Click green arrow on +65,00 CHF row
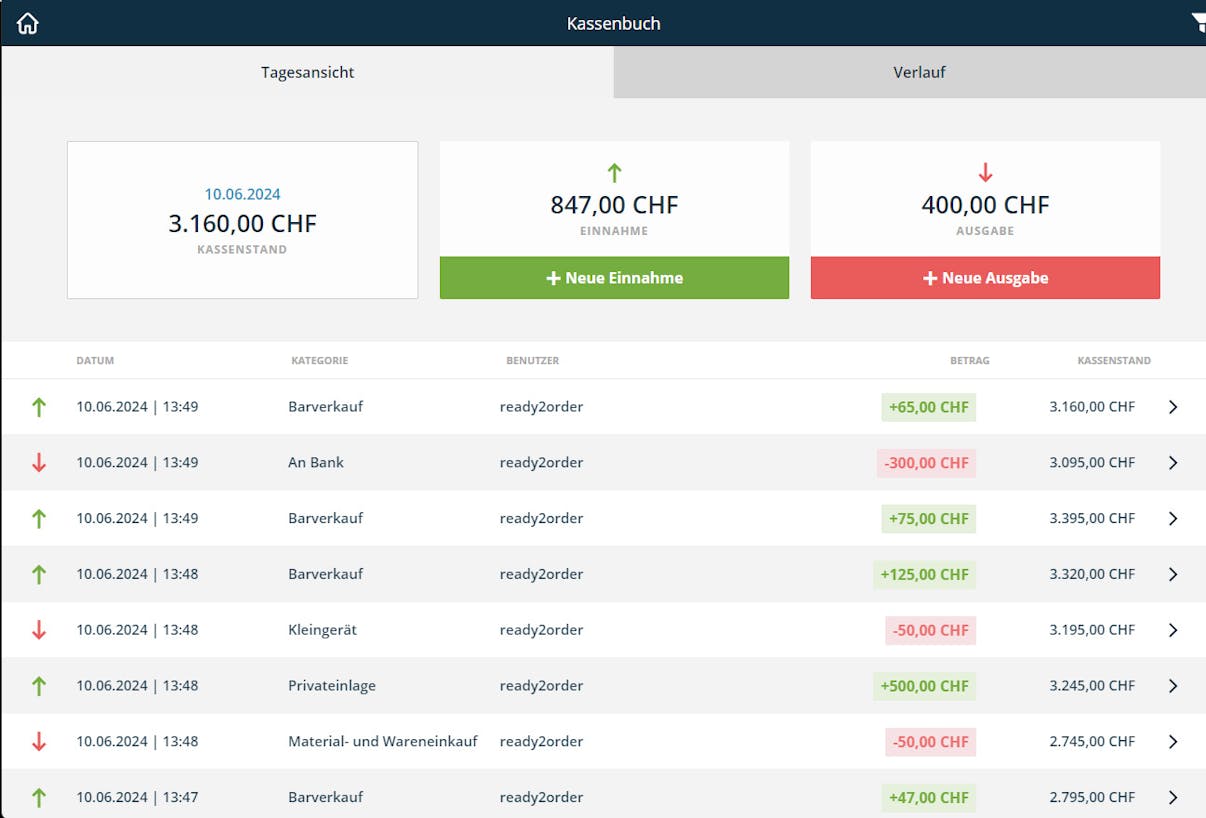 coord(39,407)
